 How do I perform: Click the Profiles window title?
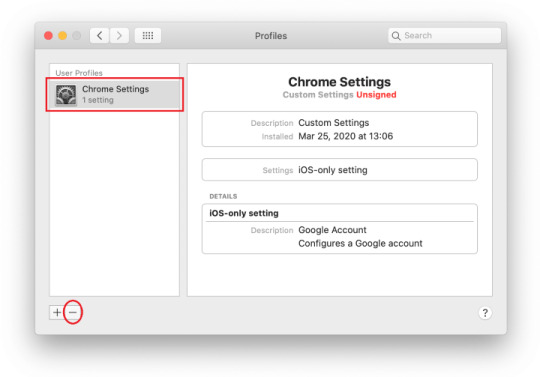tap(271, 36)
